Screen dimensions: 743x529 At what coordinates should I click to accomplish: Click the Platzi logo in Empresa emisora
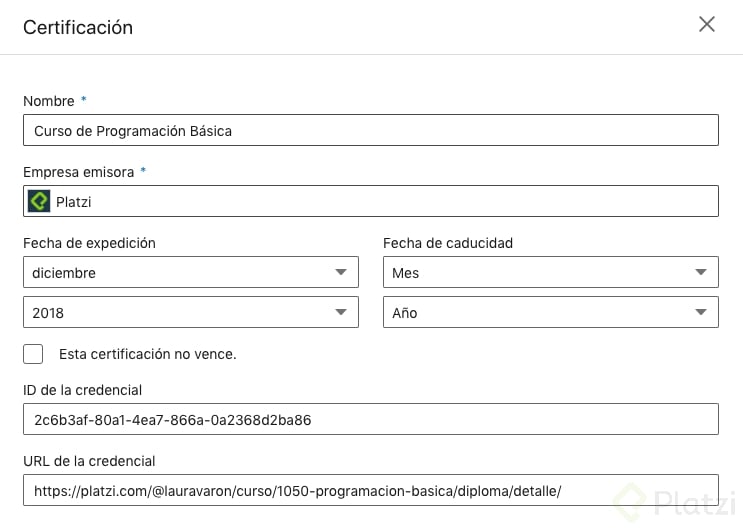click(39, 201)
